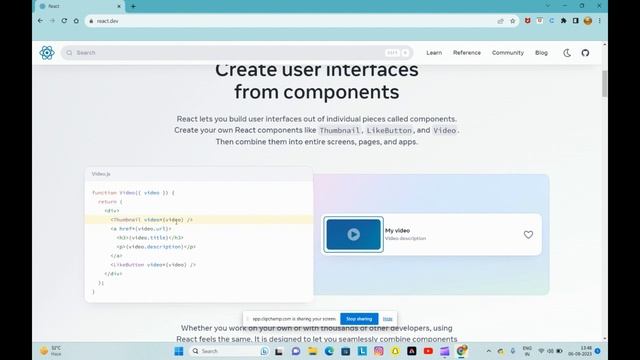Click Stop sharing in the screen-share bar

click(359, 319)
